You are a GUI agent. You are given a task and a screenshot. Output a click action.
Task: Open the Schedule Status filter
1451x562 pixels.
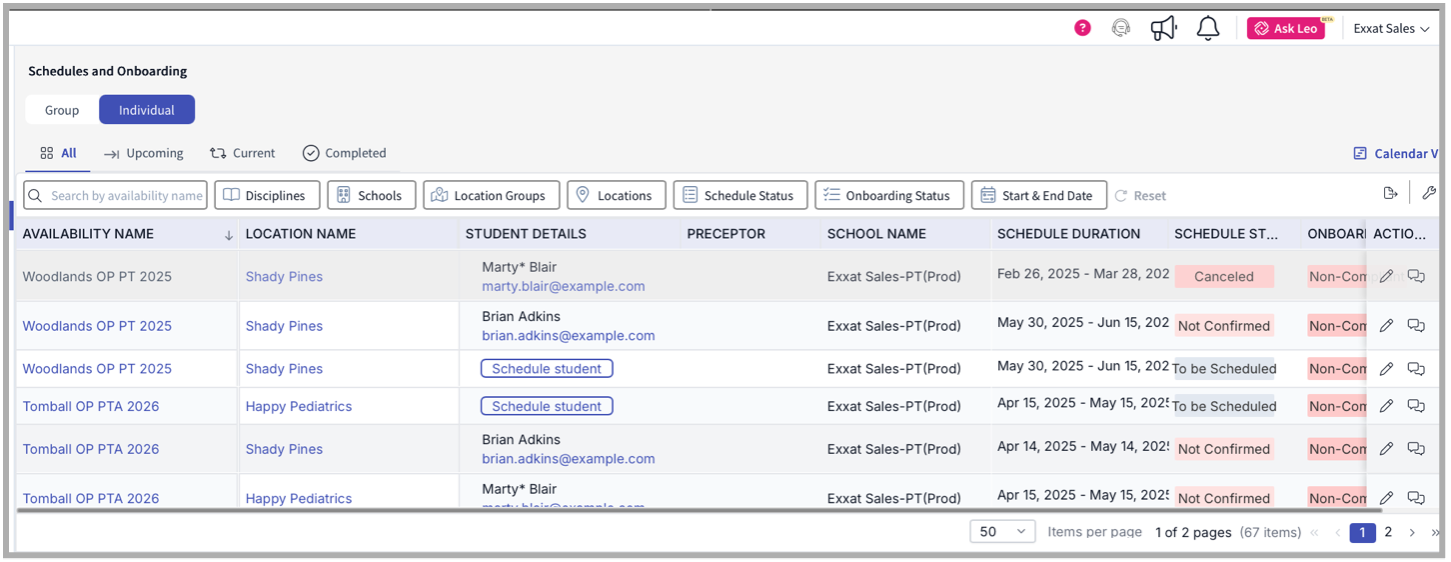click(740, 196)
